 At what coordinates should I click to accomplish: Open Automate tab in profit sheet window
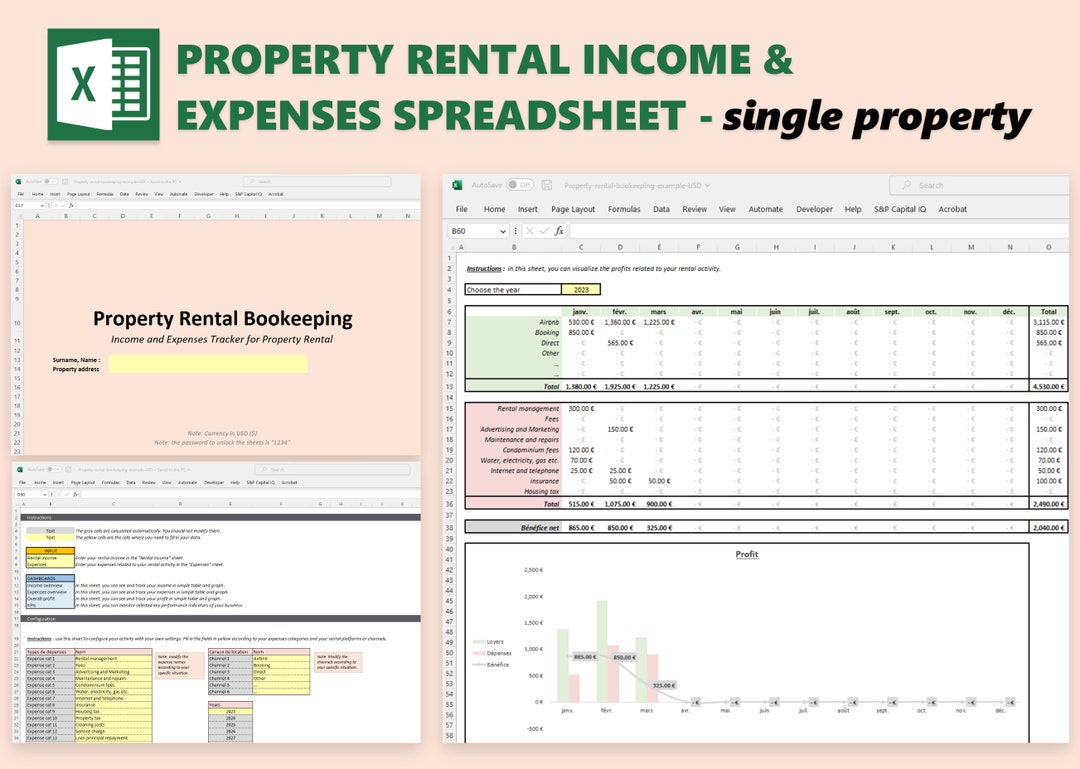(765, 209)
